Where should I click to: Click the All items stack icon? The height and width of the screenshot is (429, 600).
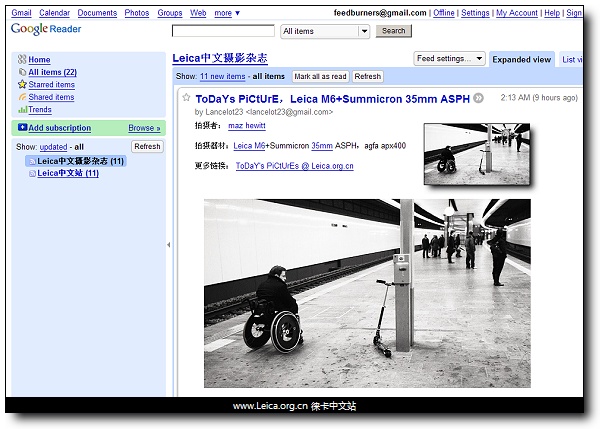[x=22, y=72]
